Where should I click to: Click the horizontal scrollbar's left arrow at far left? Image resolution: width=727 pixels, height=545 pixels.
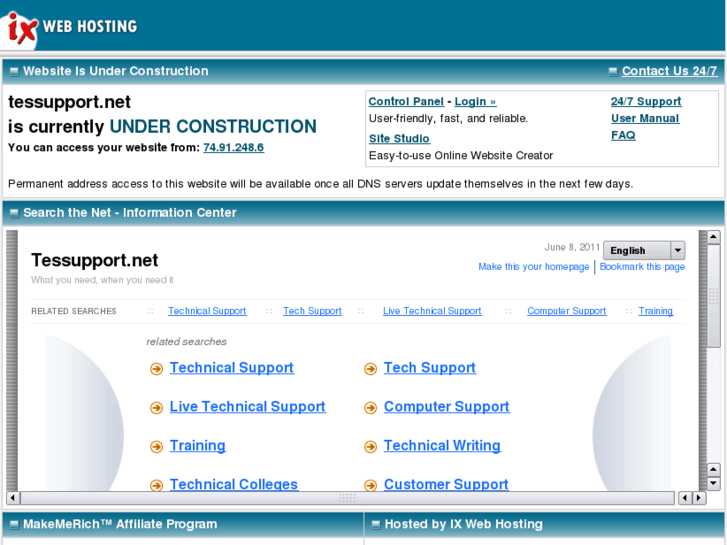coord(13,498)
